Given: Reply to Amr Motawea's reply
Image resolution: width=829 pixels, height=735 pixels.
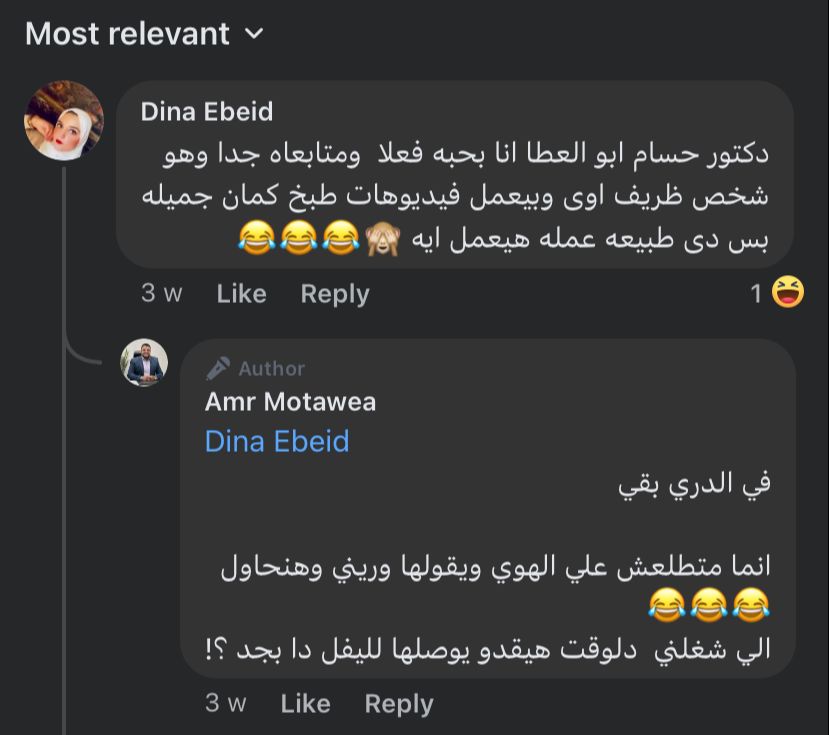Looking at the screenshot, I should (x=399, y=704).
